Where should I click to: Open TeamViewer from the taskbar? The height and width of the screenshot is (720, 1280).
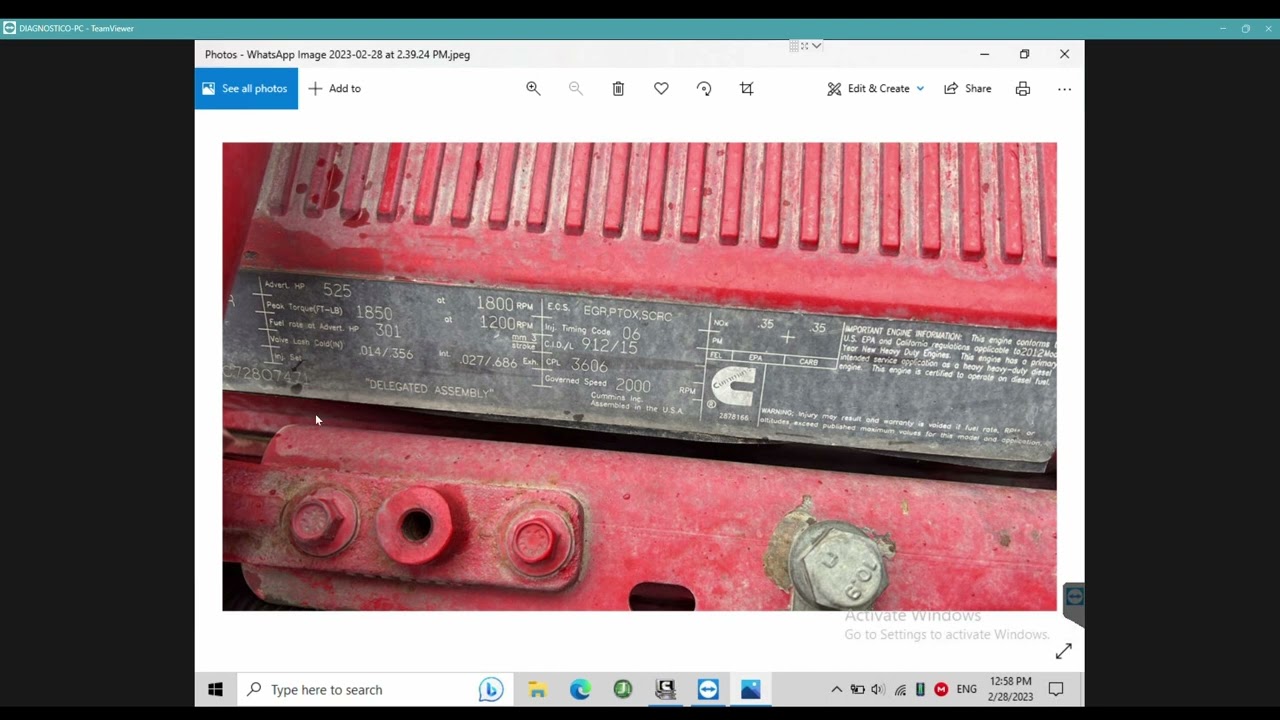(x=708, y=689)
